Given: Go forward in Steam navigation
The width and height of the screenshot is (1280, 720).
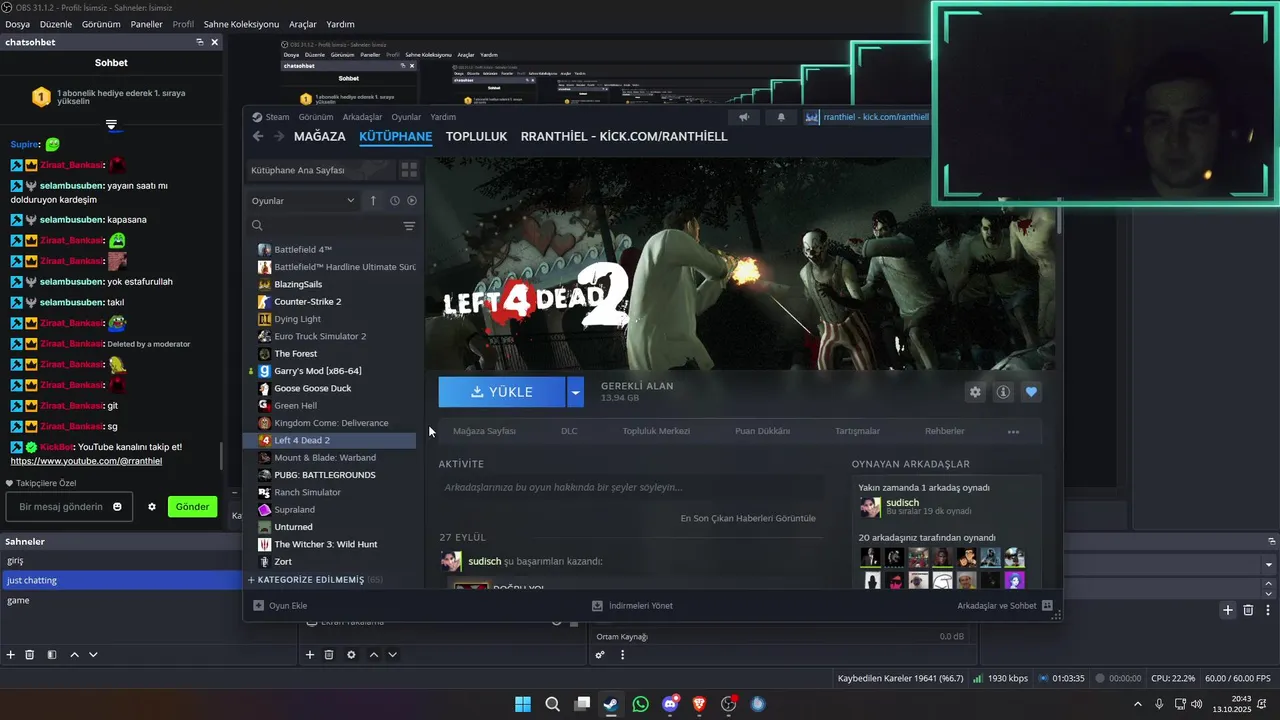Looking at the screenshot, I should pos(279,136).
